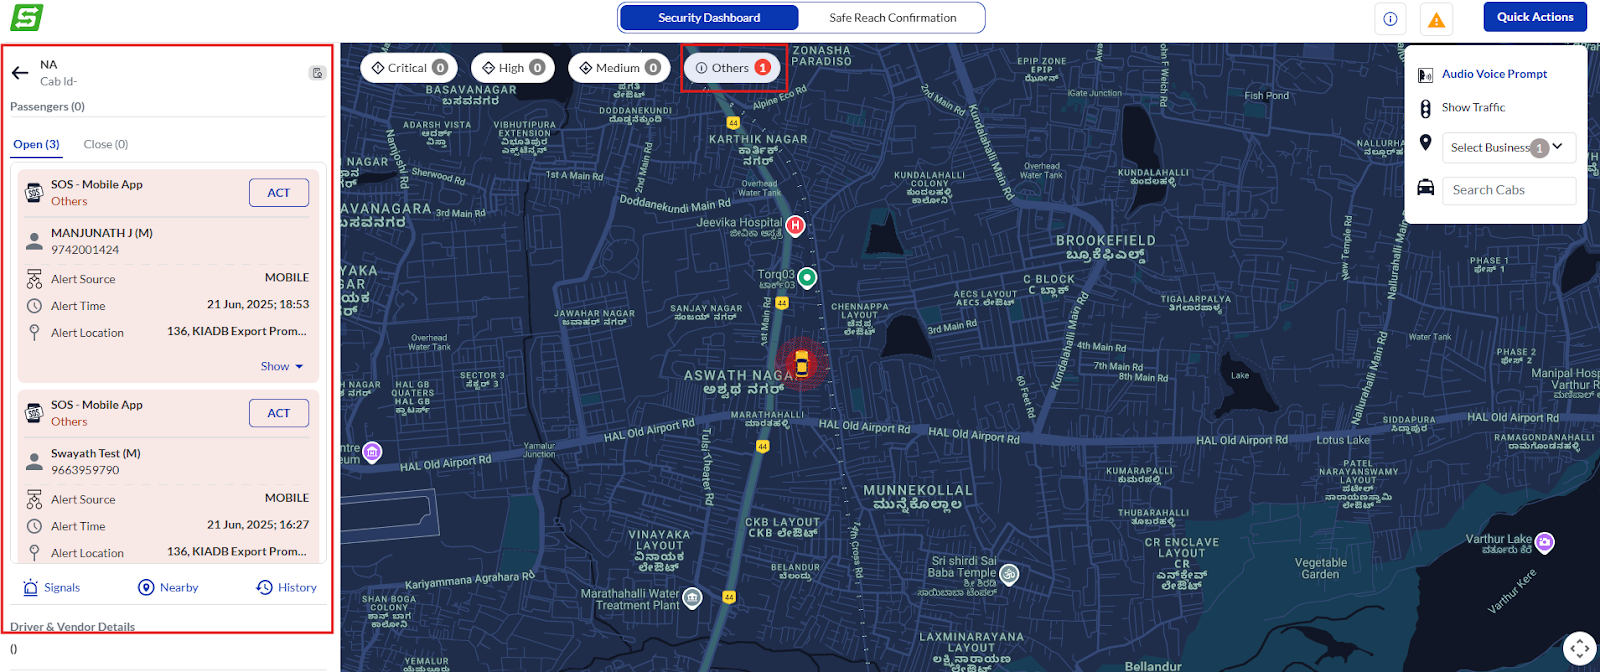1600x672 pixels.
Task: Open the Audio Voice Prompt link
Action: (x=1494, y=74)
